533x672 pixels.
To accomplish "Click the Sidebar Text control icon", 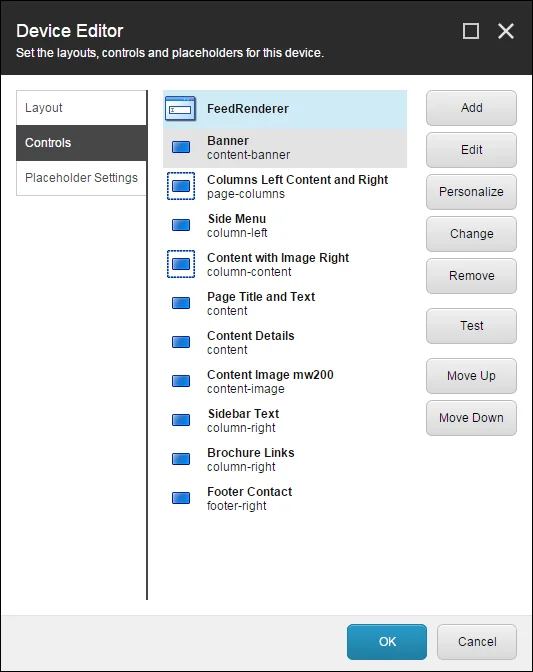I will click(181, 420).
